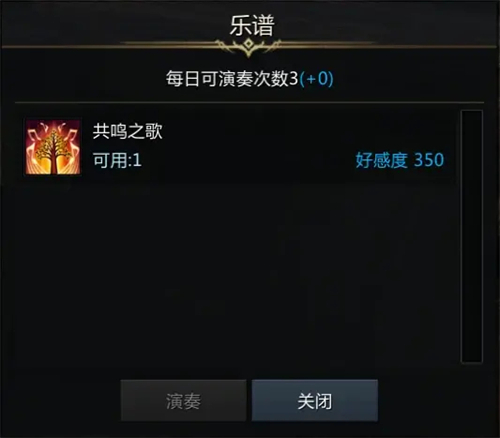500x438 pixels.
Task: Click the empty list area below 共鸣之歌
Action: 237,273
